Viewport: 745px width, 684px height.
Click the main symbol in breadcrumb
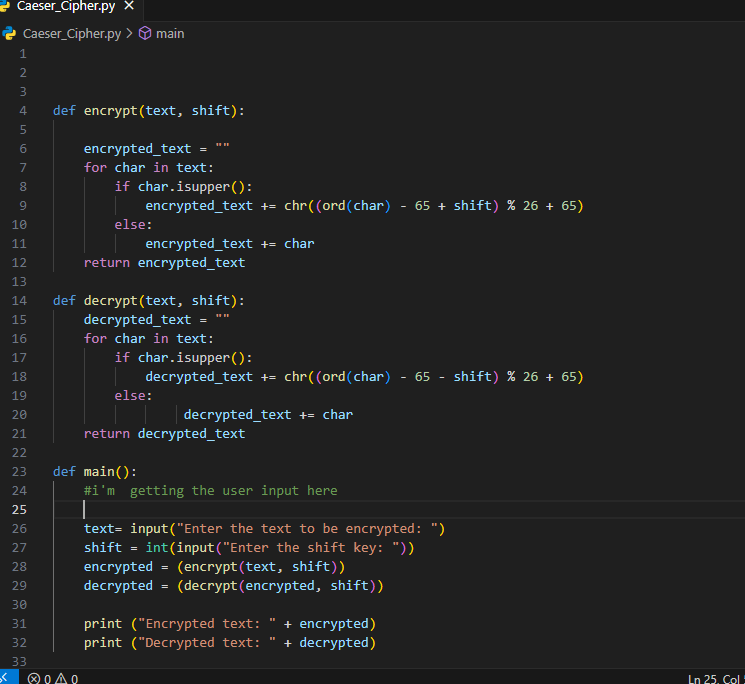[x=170, y=34]
